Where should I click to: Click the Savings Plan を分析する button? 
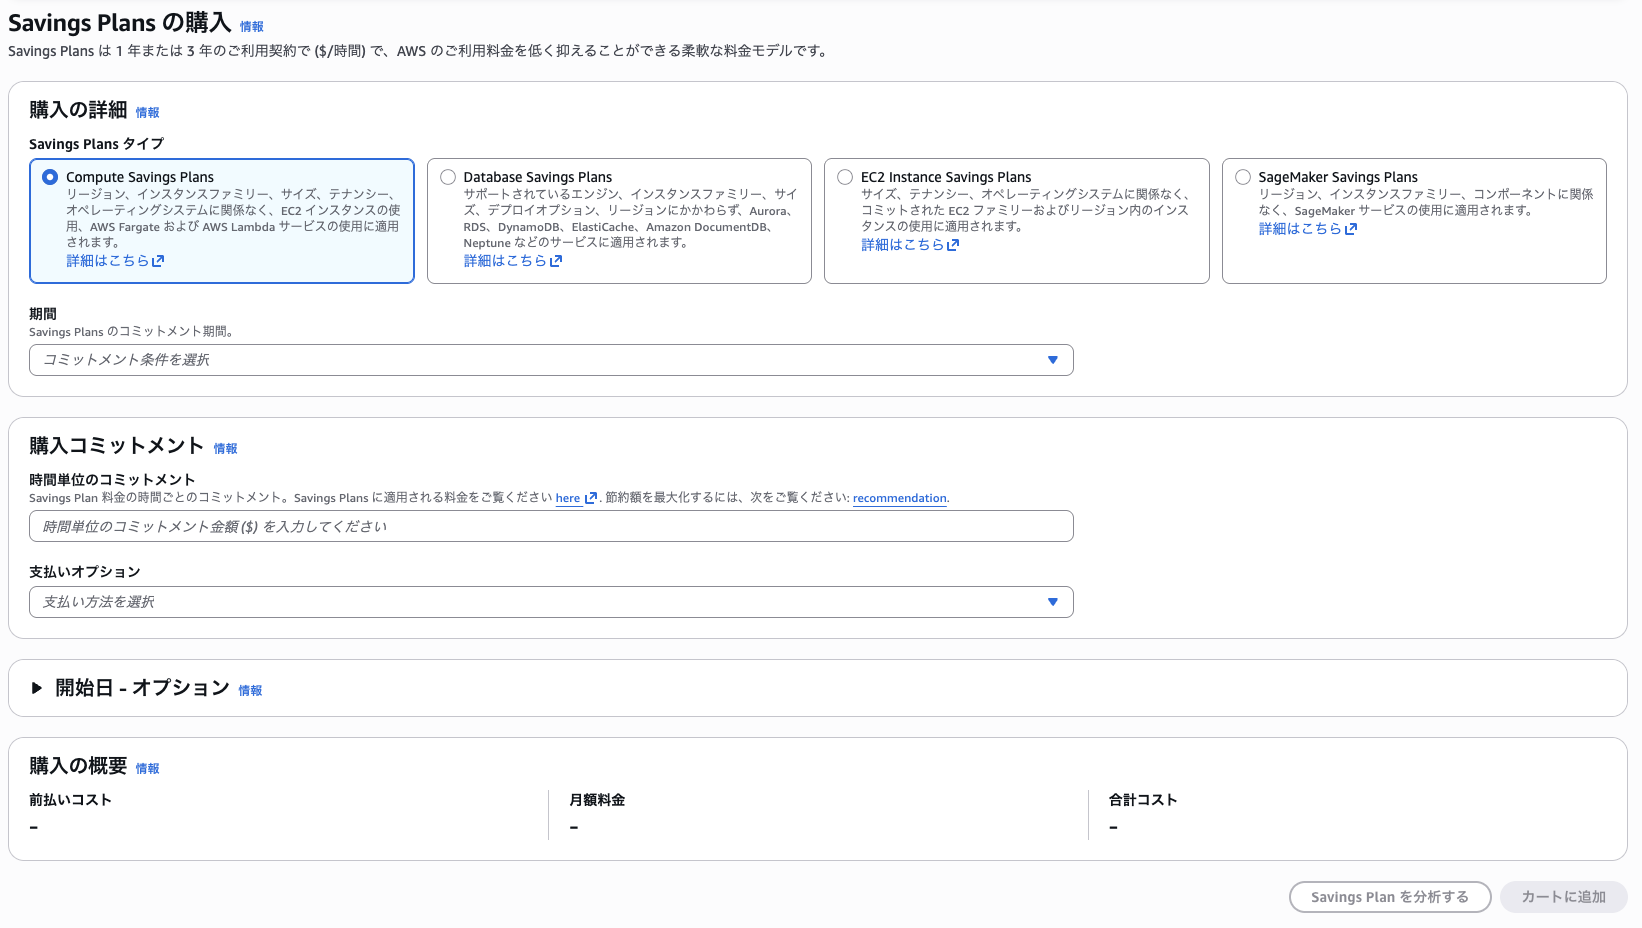tap(1389, 897)
